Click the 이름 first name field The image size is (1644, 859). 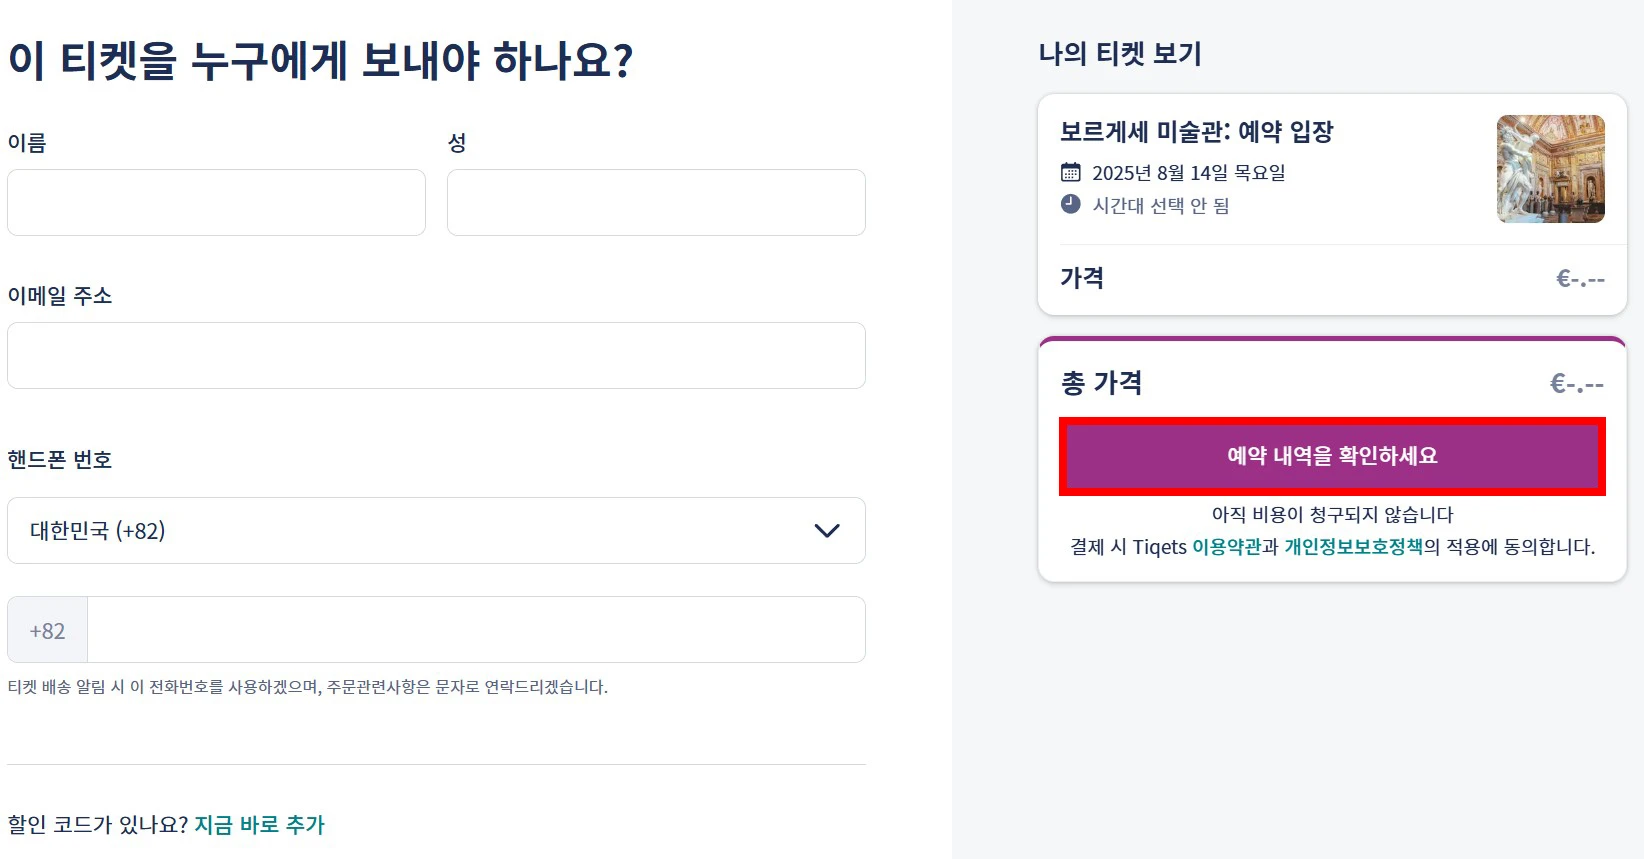pyautogui.click(x=216, y=202)
